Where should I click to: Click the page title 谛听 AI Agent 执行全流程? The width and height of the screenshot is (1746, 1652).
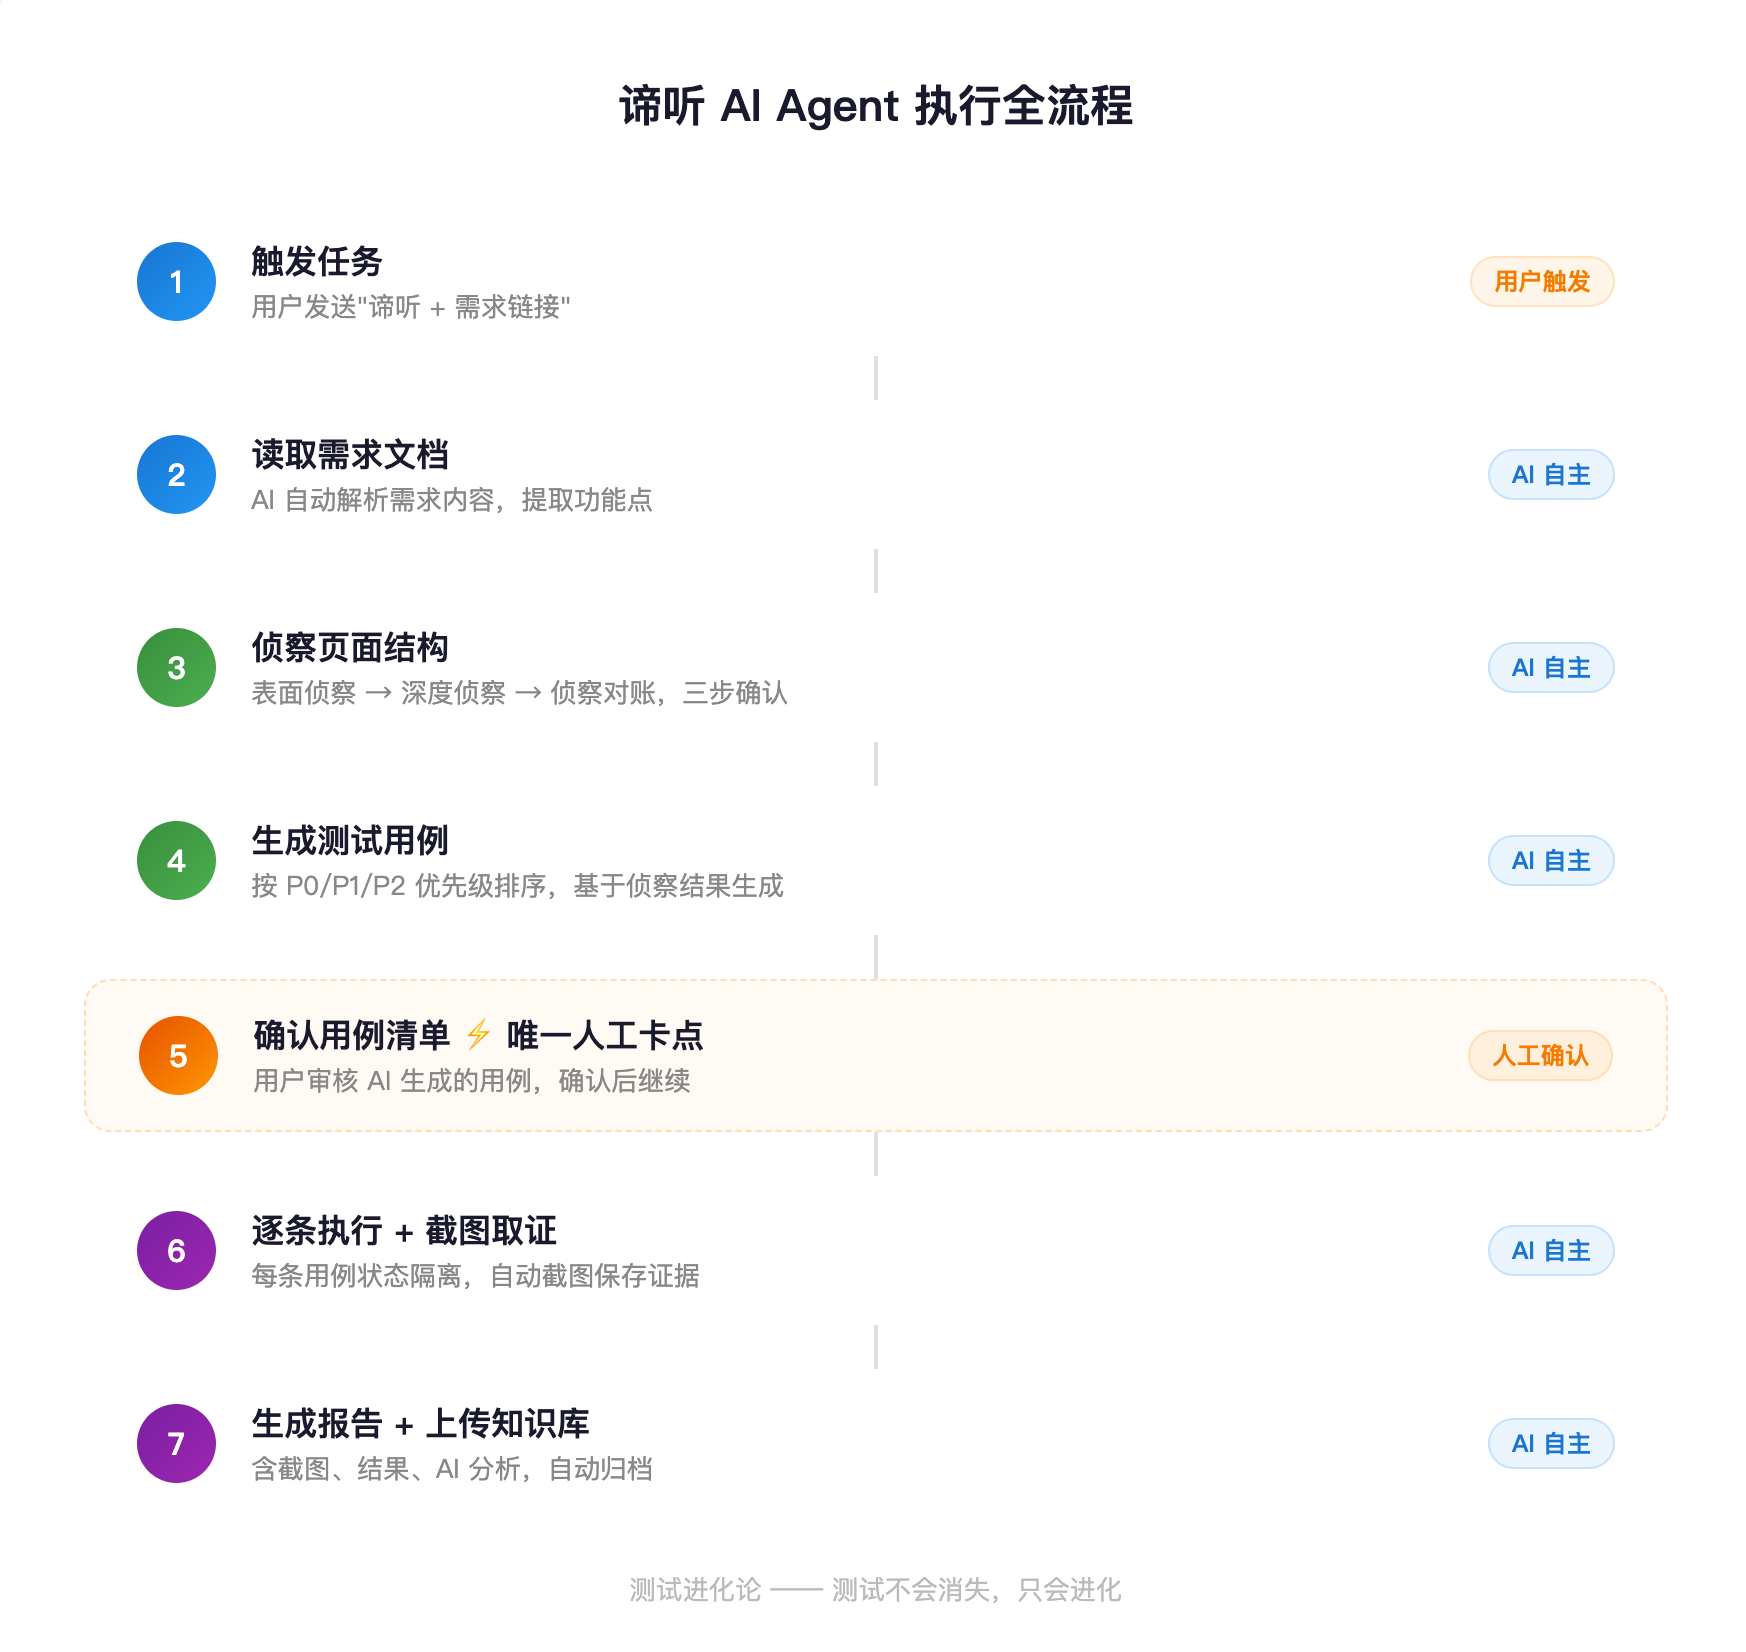click(x=875, y=106)
